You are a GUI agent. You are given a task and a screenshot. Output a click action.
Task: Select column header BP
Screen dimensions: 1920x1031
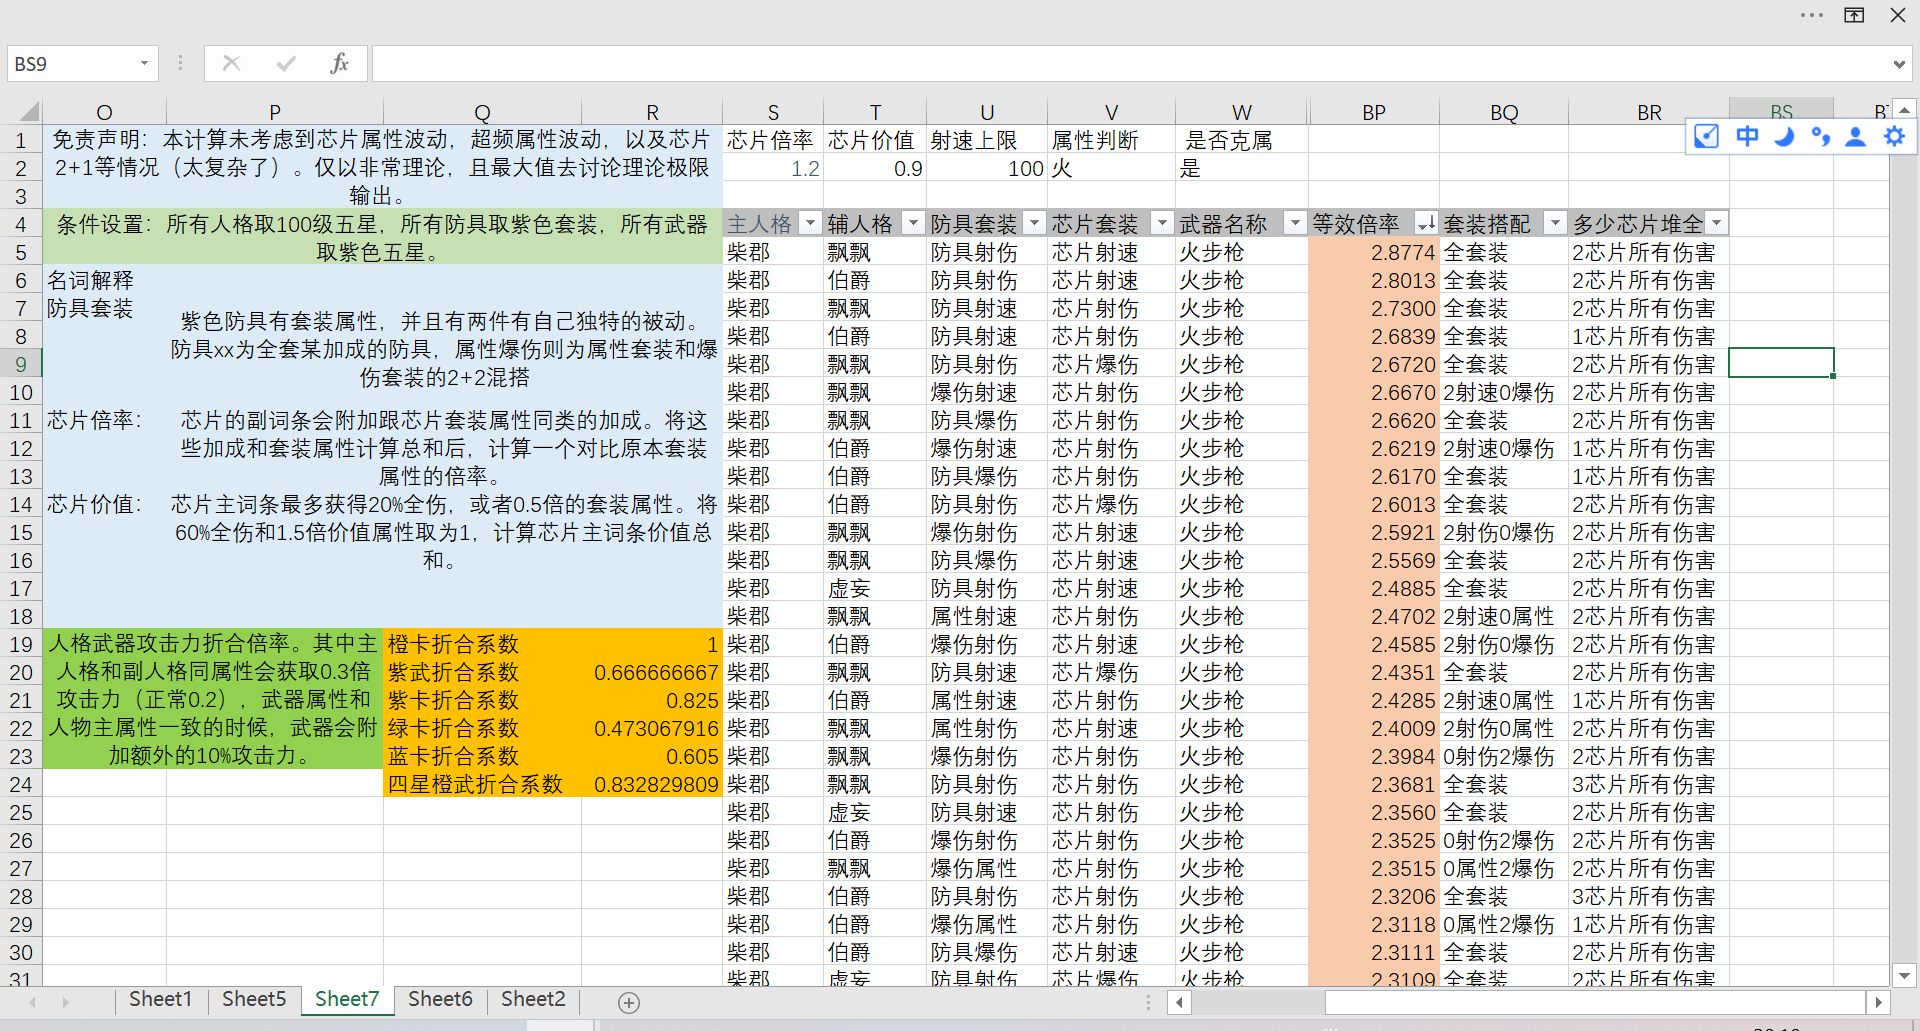tap(1374, 112)
